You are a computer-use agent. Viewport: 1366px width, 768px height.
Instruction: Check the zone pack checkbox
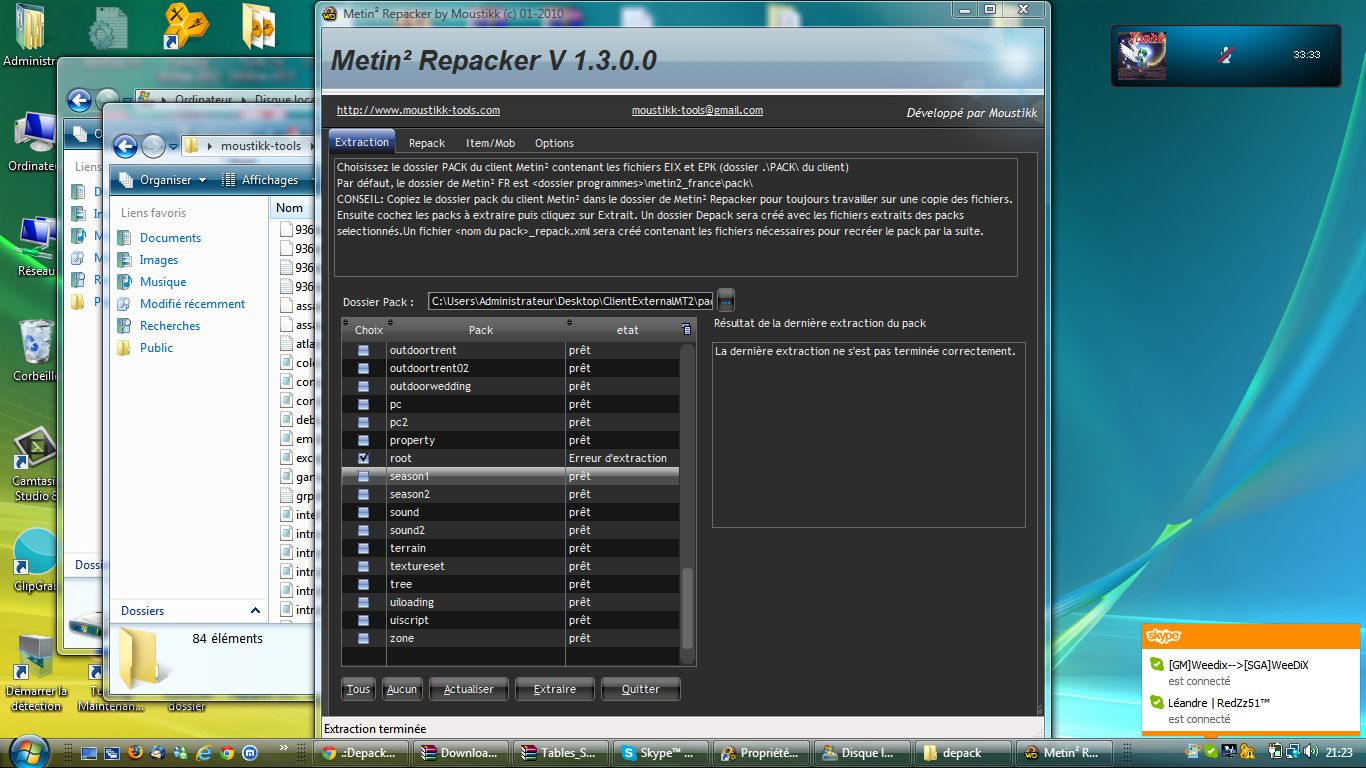363,638
